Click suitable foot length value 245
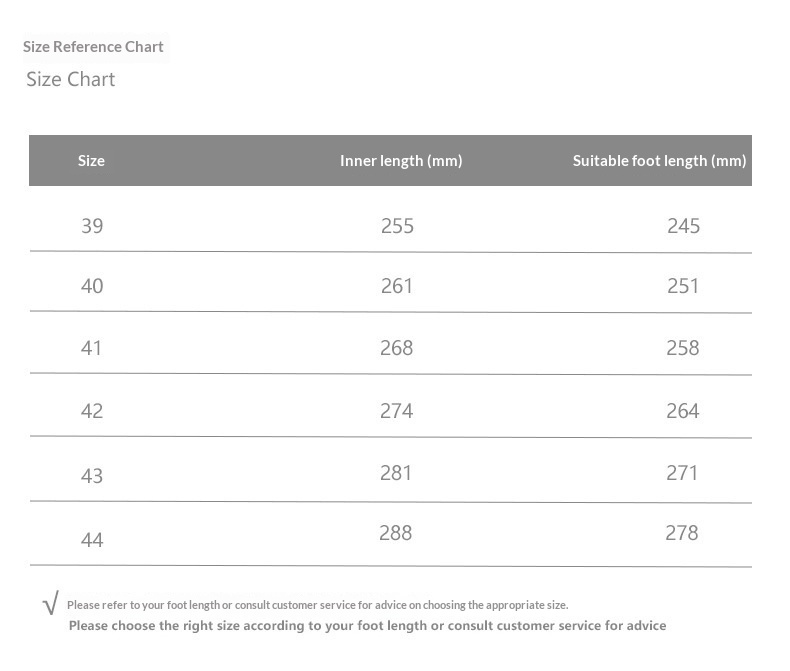790x671 pixels. [x=684, y=226]
